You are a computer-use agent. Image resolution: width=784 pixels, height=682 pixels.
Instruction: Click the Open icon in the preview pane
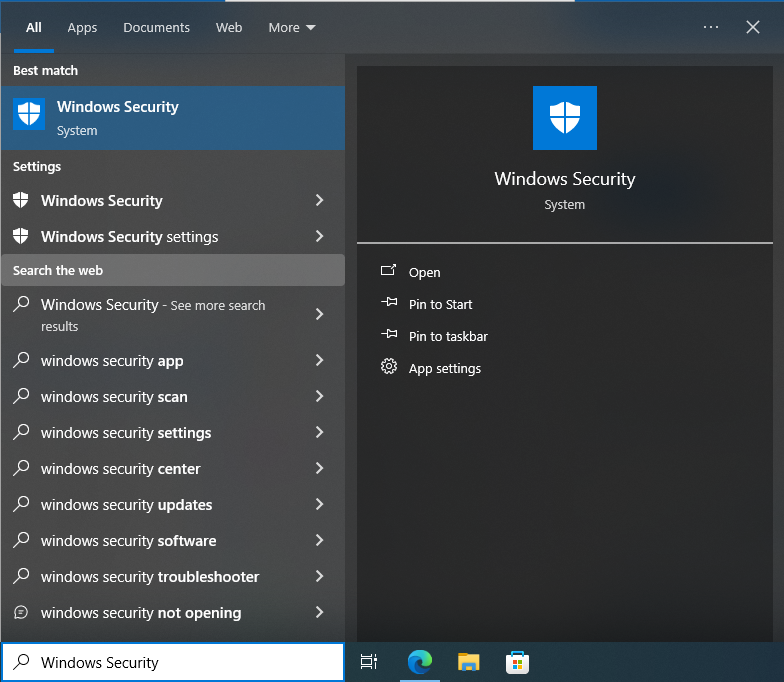coord(388,270)
